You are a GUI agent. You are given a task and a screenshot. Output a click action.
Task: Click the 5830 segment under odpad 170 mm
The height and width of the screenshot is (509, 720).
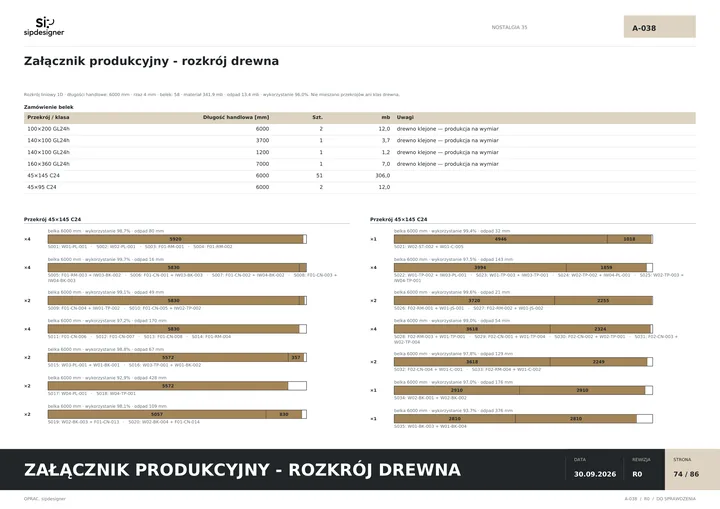pos(174,329)
